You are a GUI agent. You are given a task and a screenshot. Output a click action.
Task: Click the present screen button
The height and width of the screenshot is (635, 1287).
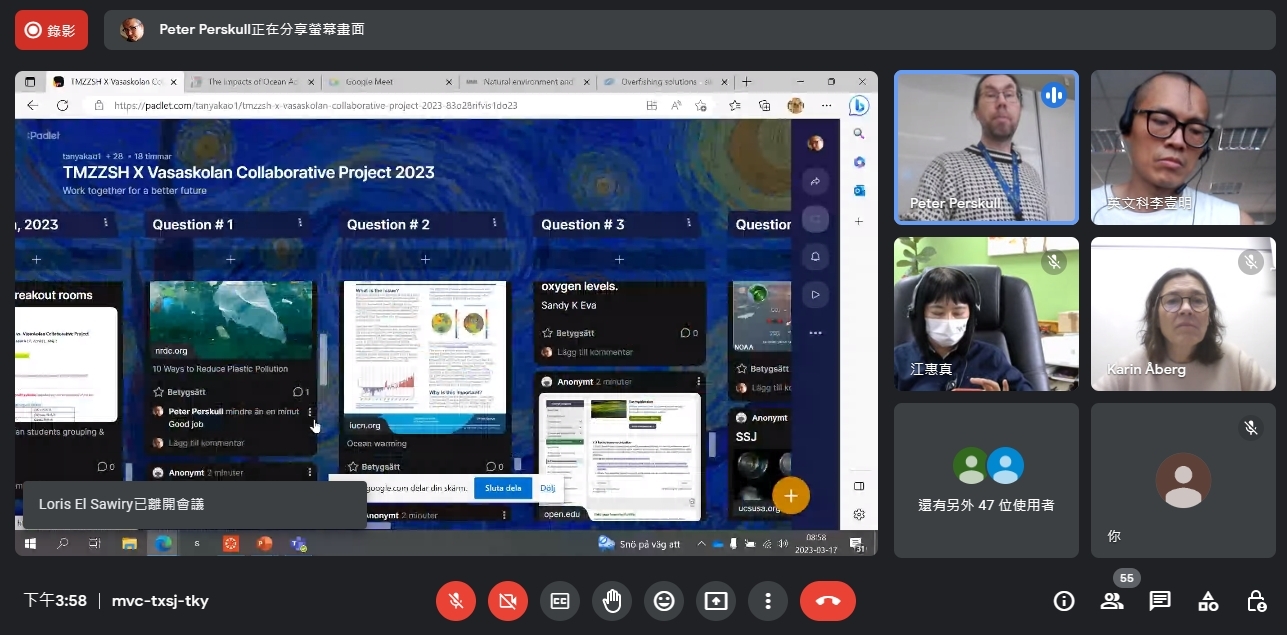click(x=716, y=601)
